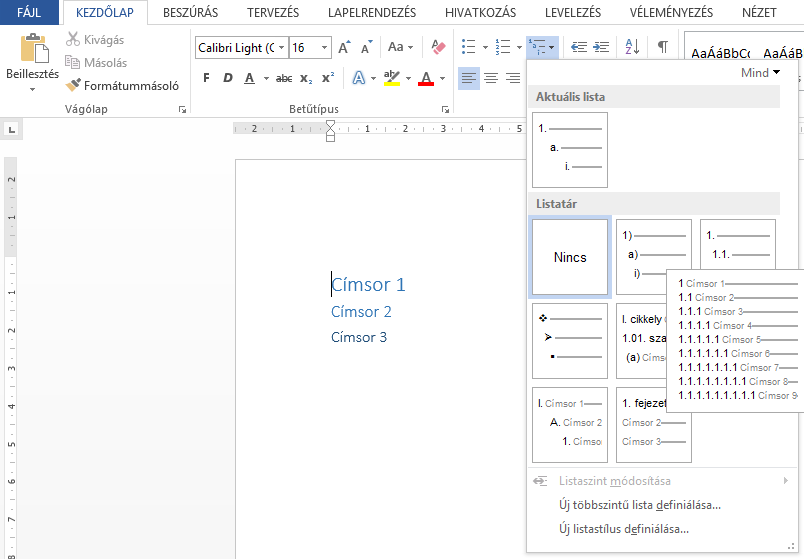Click the red font color button
Viewport: 804px width, 559px height.
(x=427, y=78)
